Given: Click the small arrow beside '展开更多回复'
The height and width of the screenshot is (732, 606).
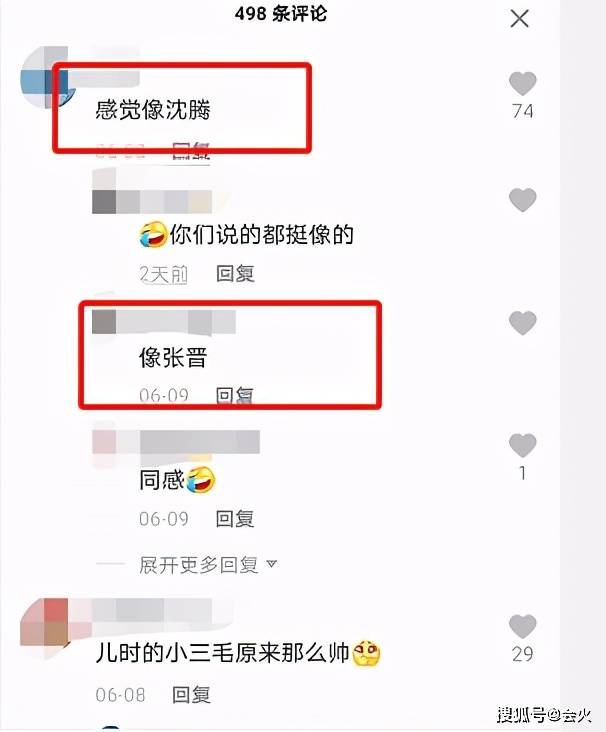Looking at the screenshot, I should point(272,565).
